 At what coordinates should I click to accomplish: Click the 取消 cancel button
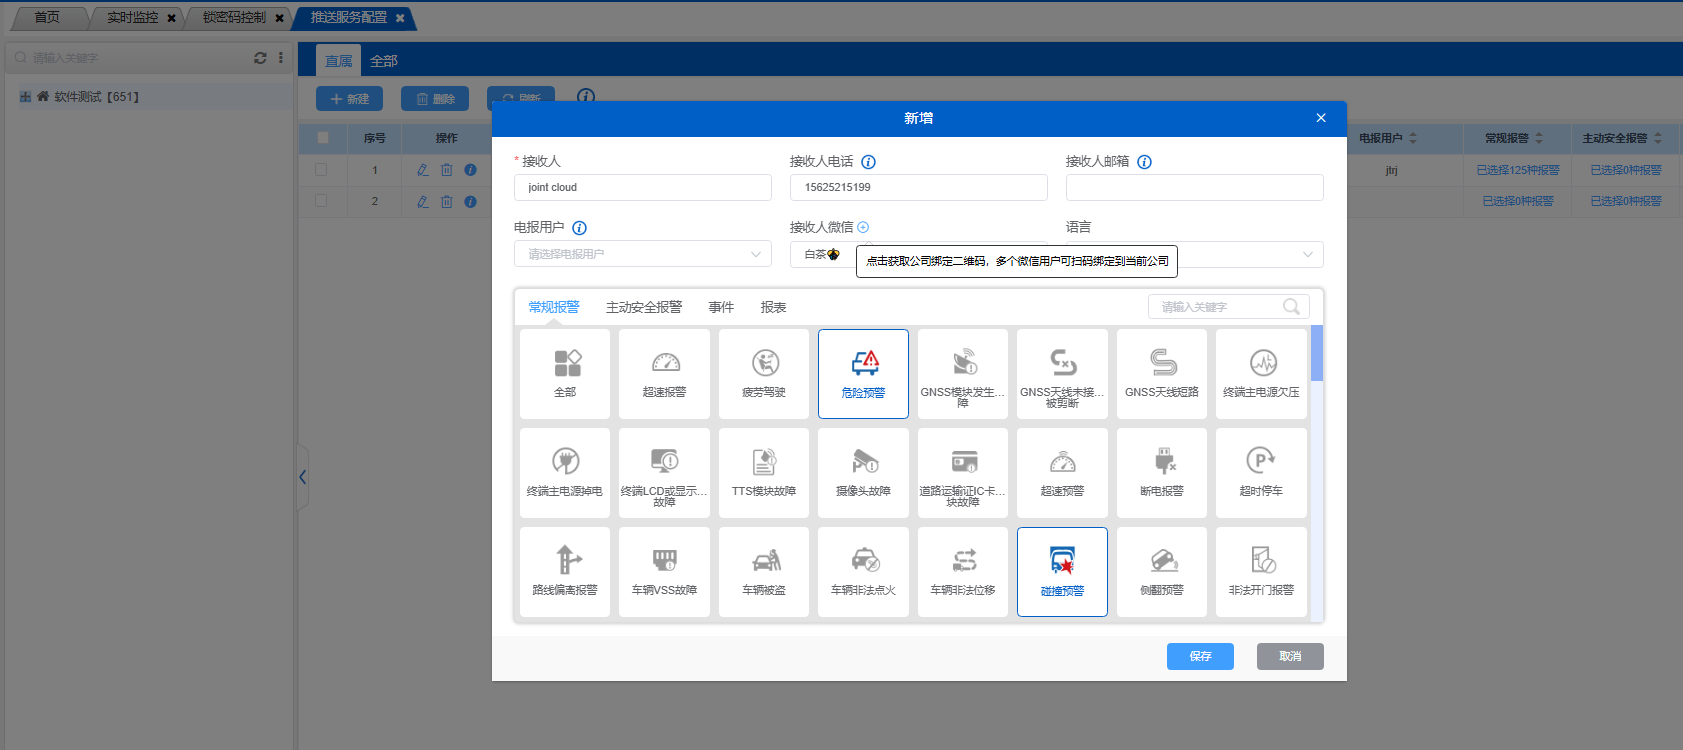(x=1290, y=656)
